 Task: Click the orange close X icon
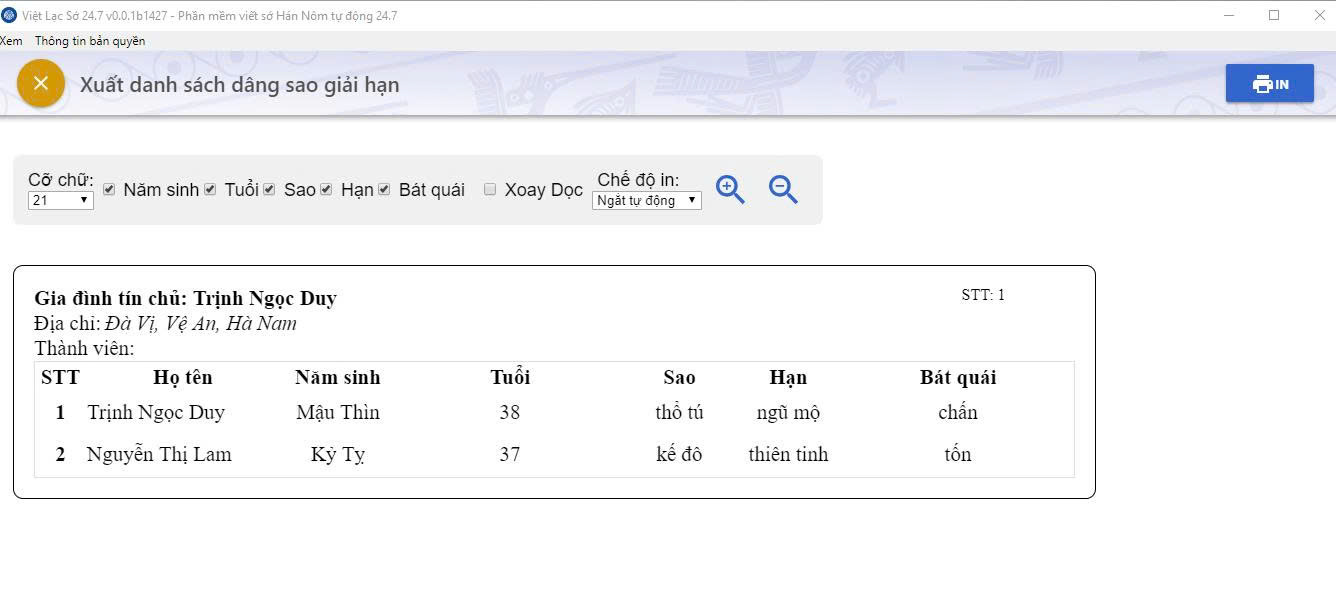coord(41,83)
